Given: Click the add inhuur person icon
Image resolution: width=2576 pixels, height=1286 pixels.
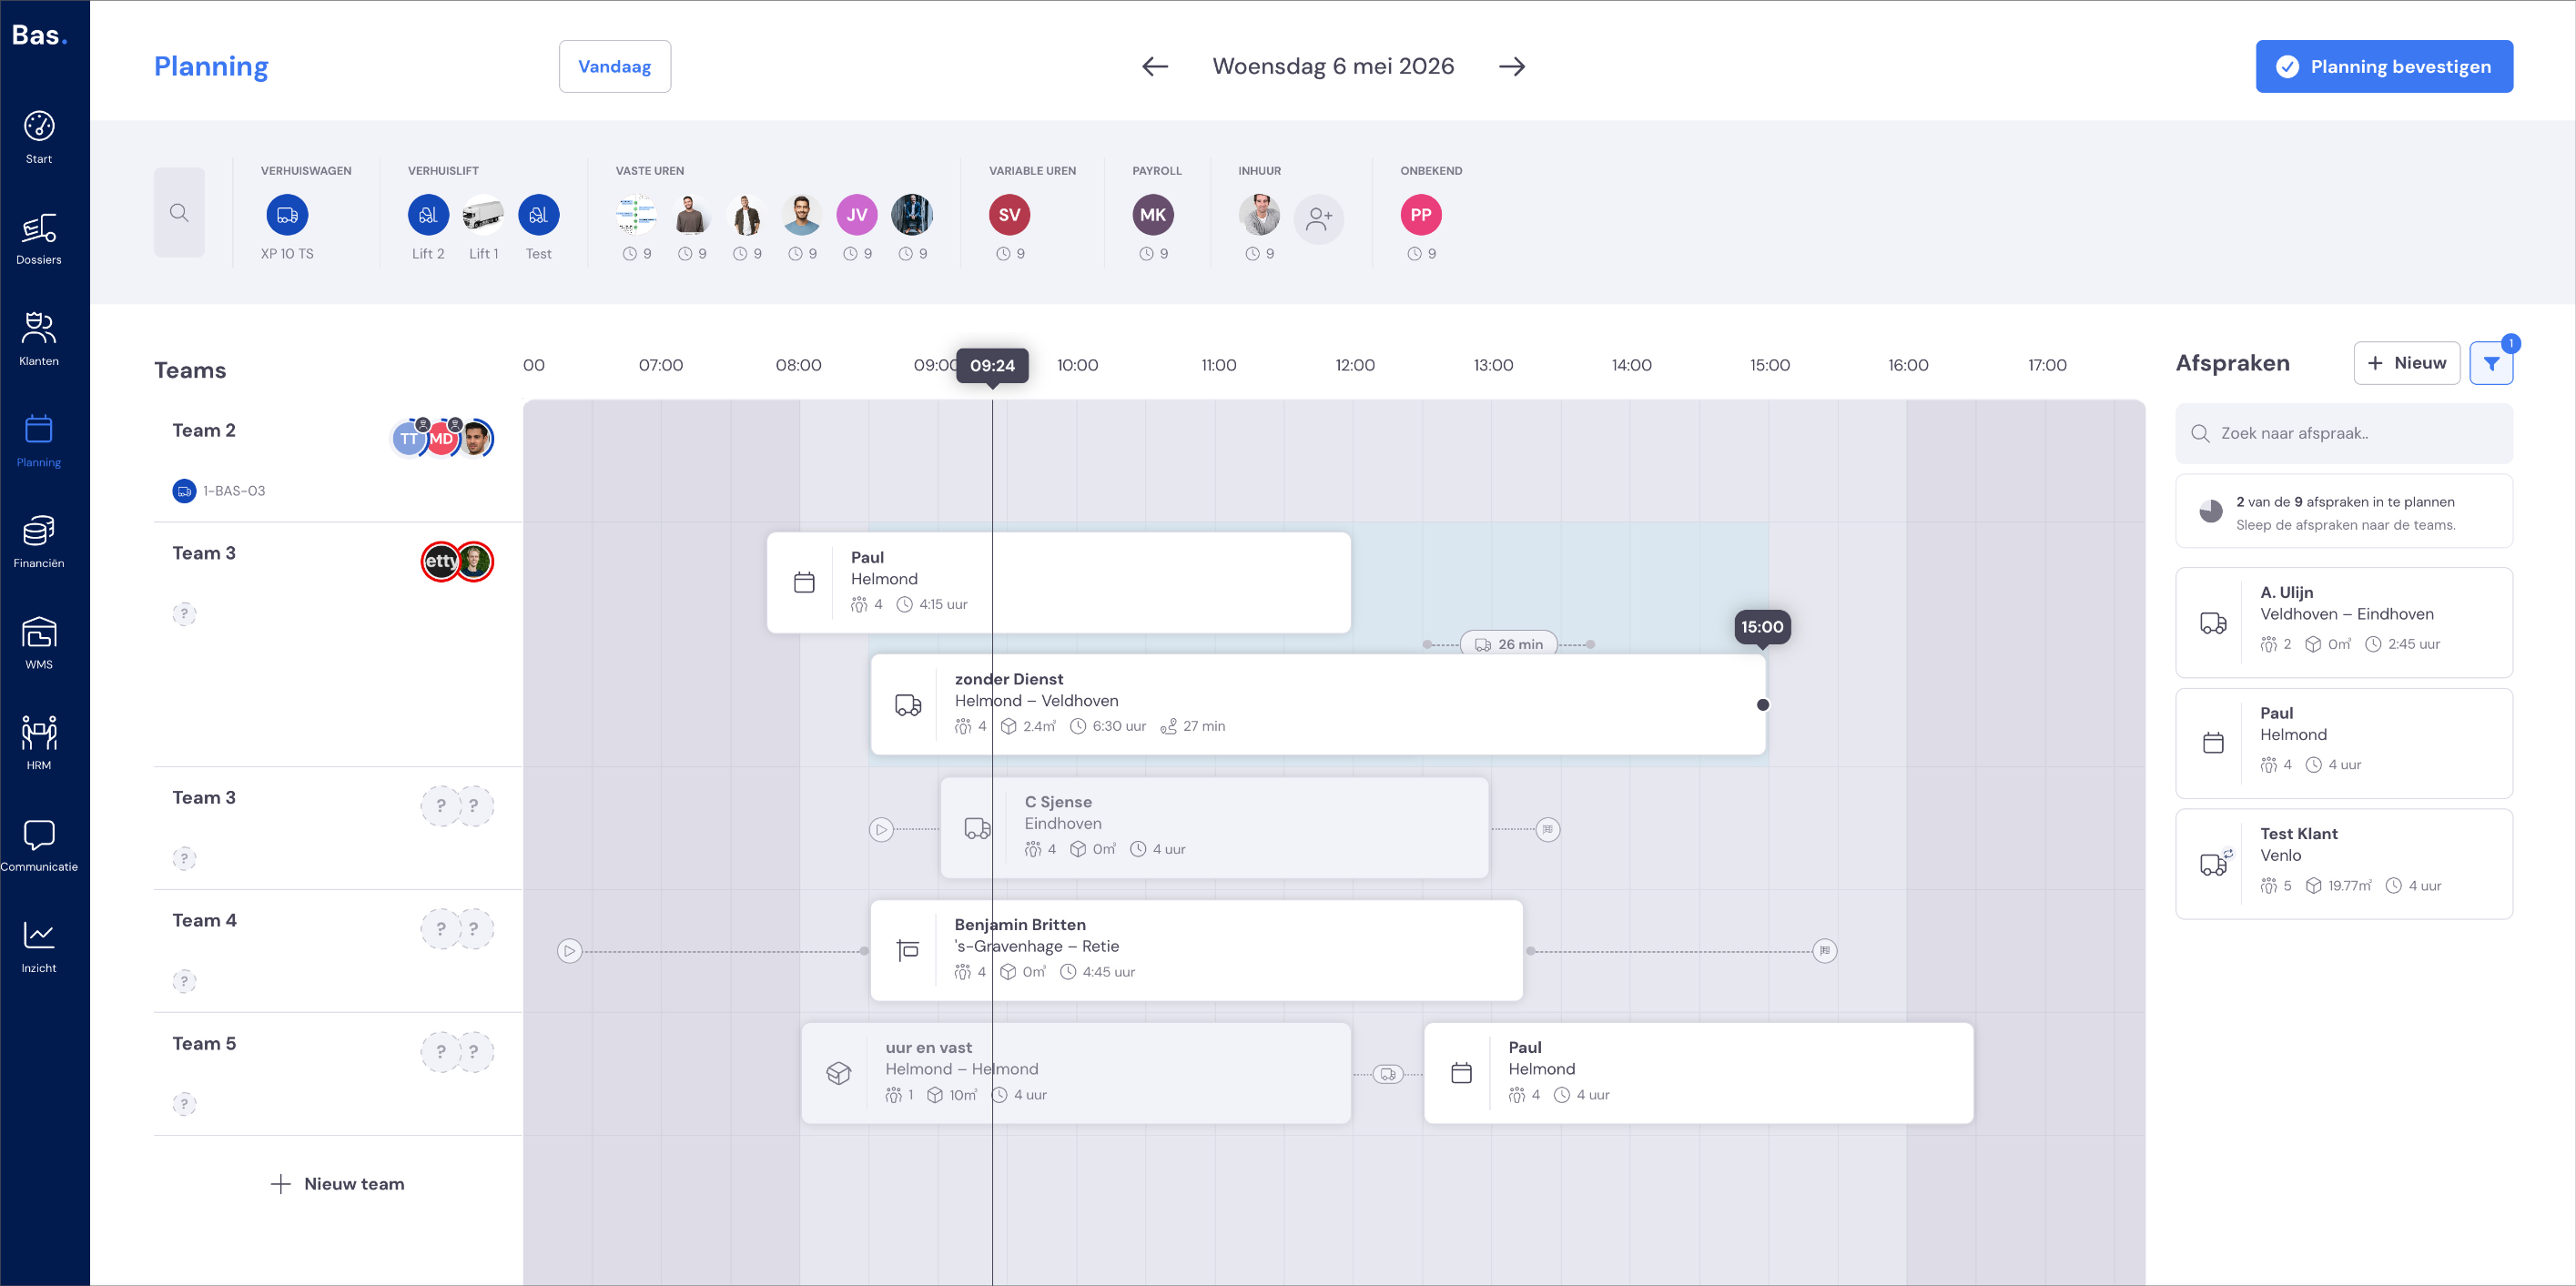Looking at the screenshot, I should [x=1318, y=218].
